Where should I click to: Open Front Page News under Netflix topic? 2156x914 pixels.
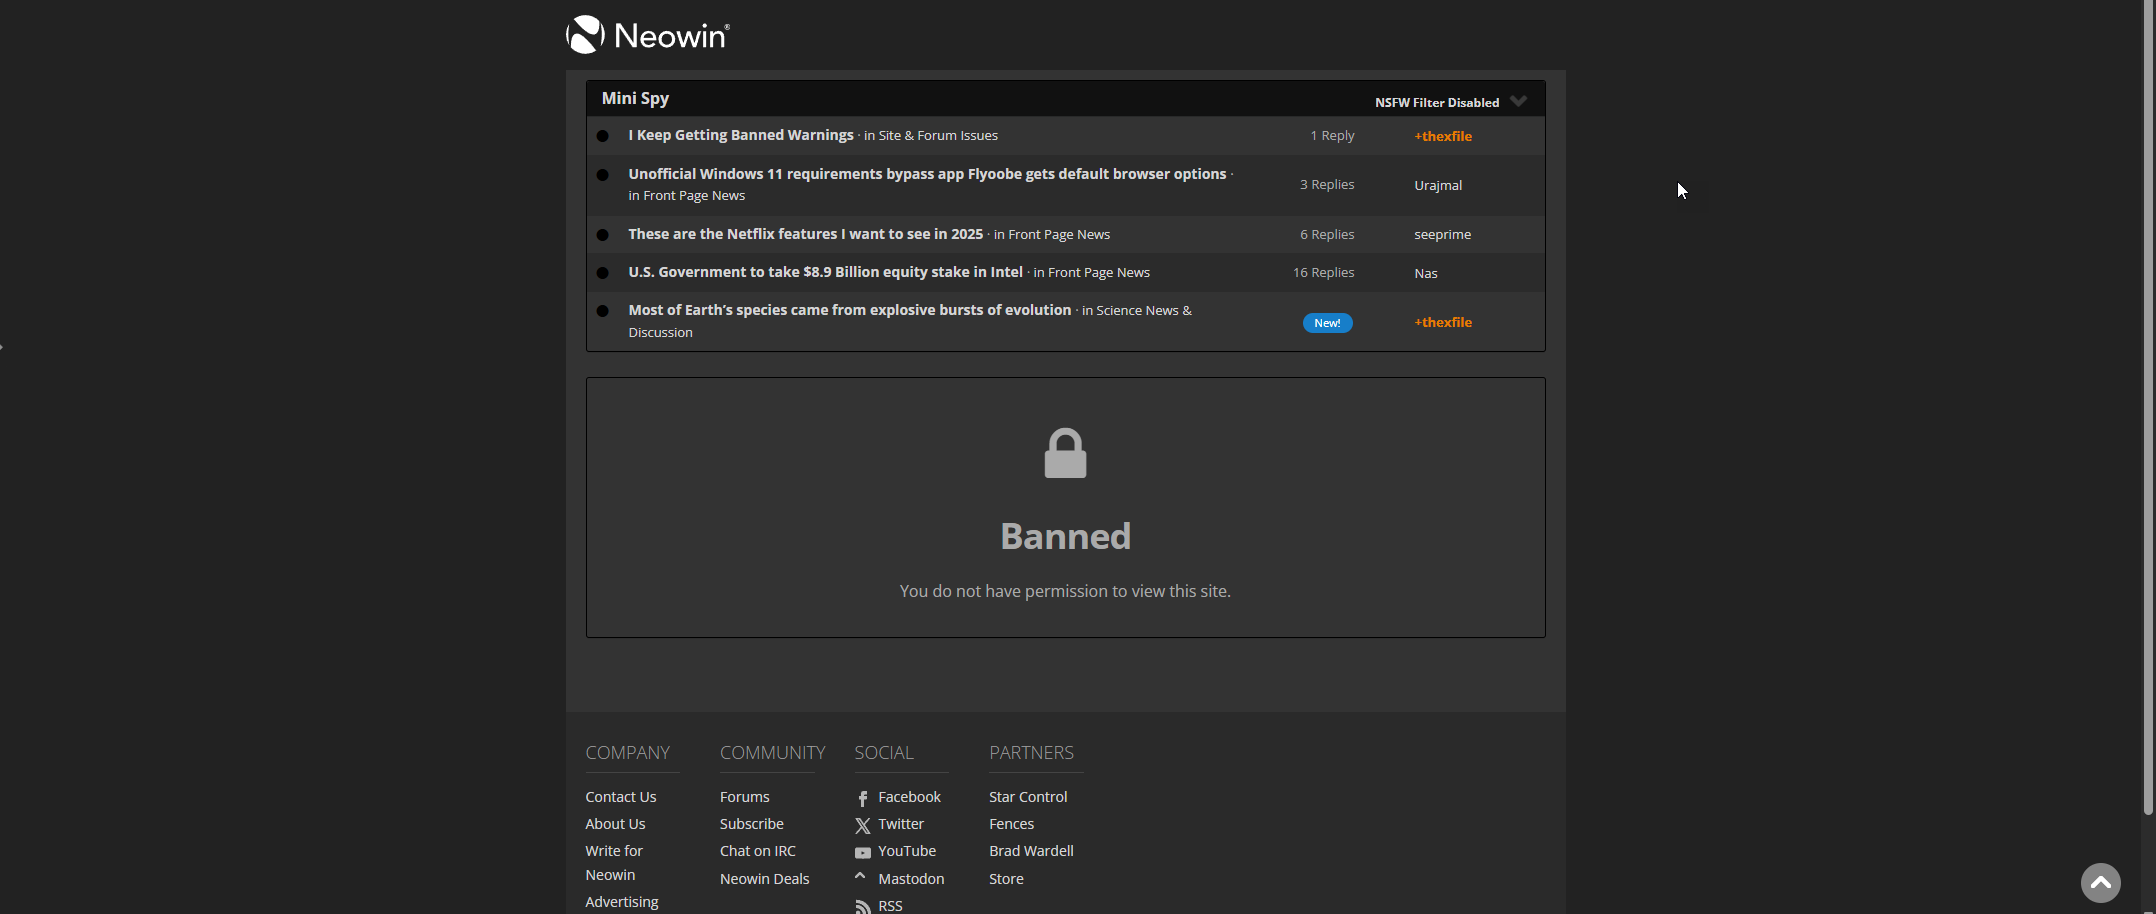coord(1059,234)
